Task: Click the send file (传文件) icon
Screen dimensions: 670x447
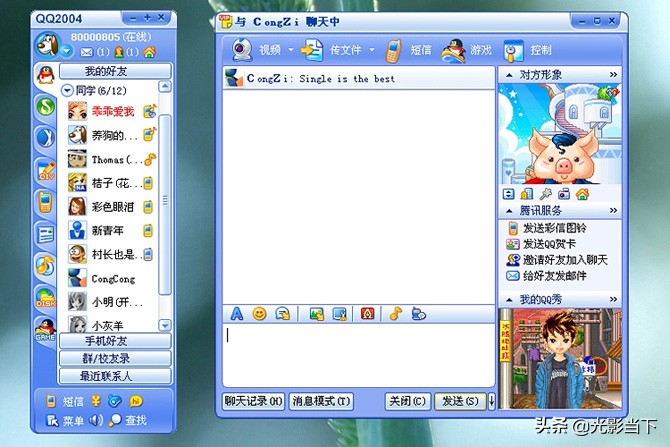Action: pos(311,50)
